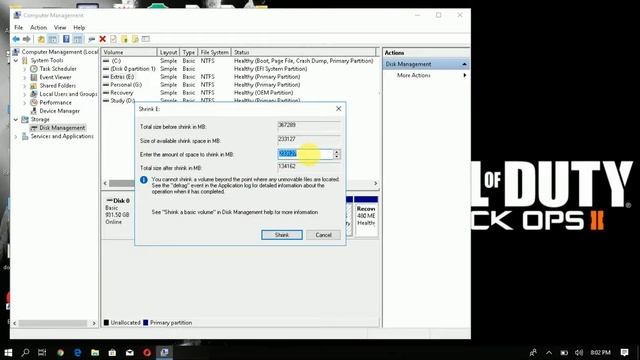Sort by the Type column header

(x=189, y=52)
